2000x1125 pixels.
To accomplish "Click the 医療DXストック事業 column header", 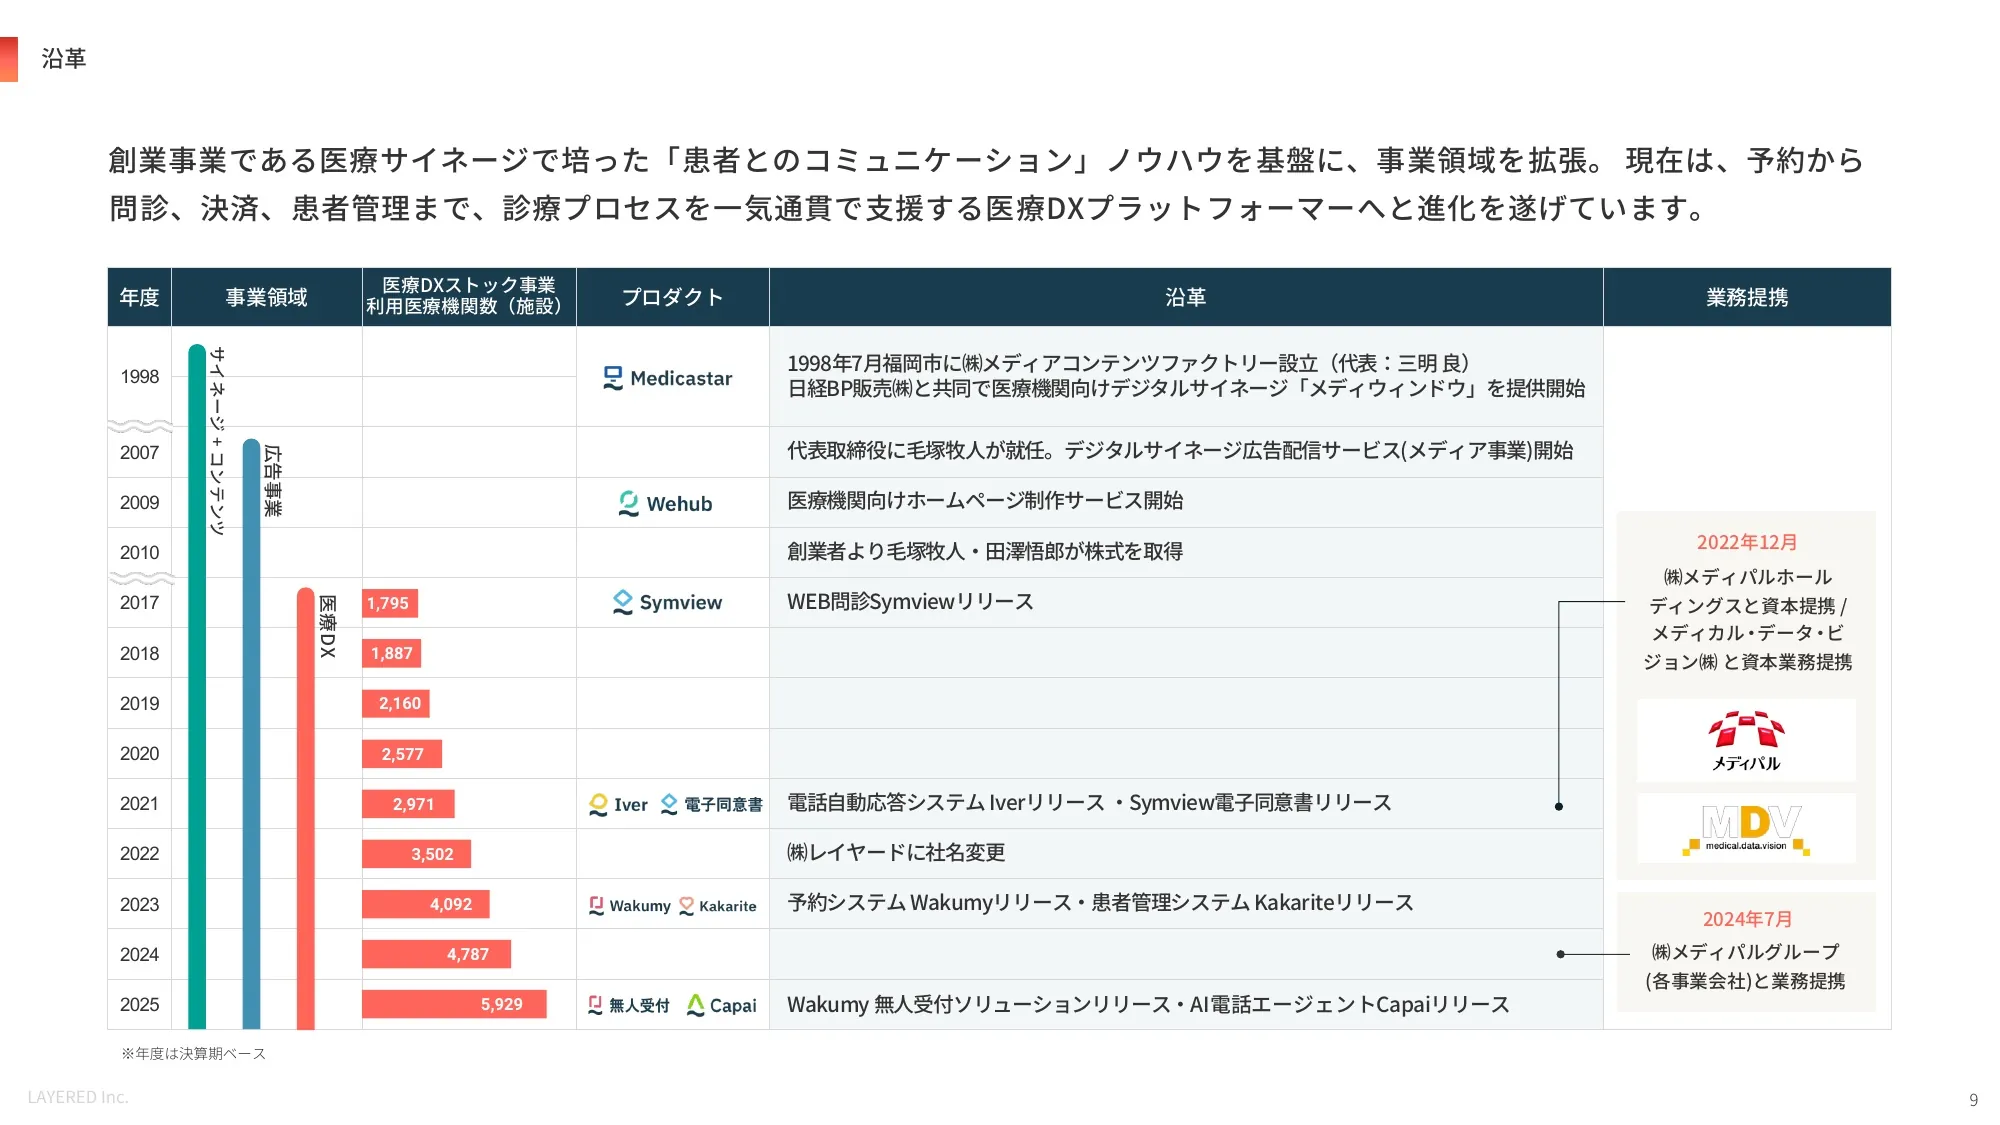I will pos(469,296).
